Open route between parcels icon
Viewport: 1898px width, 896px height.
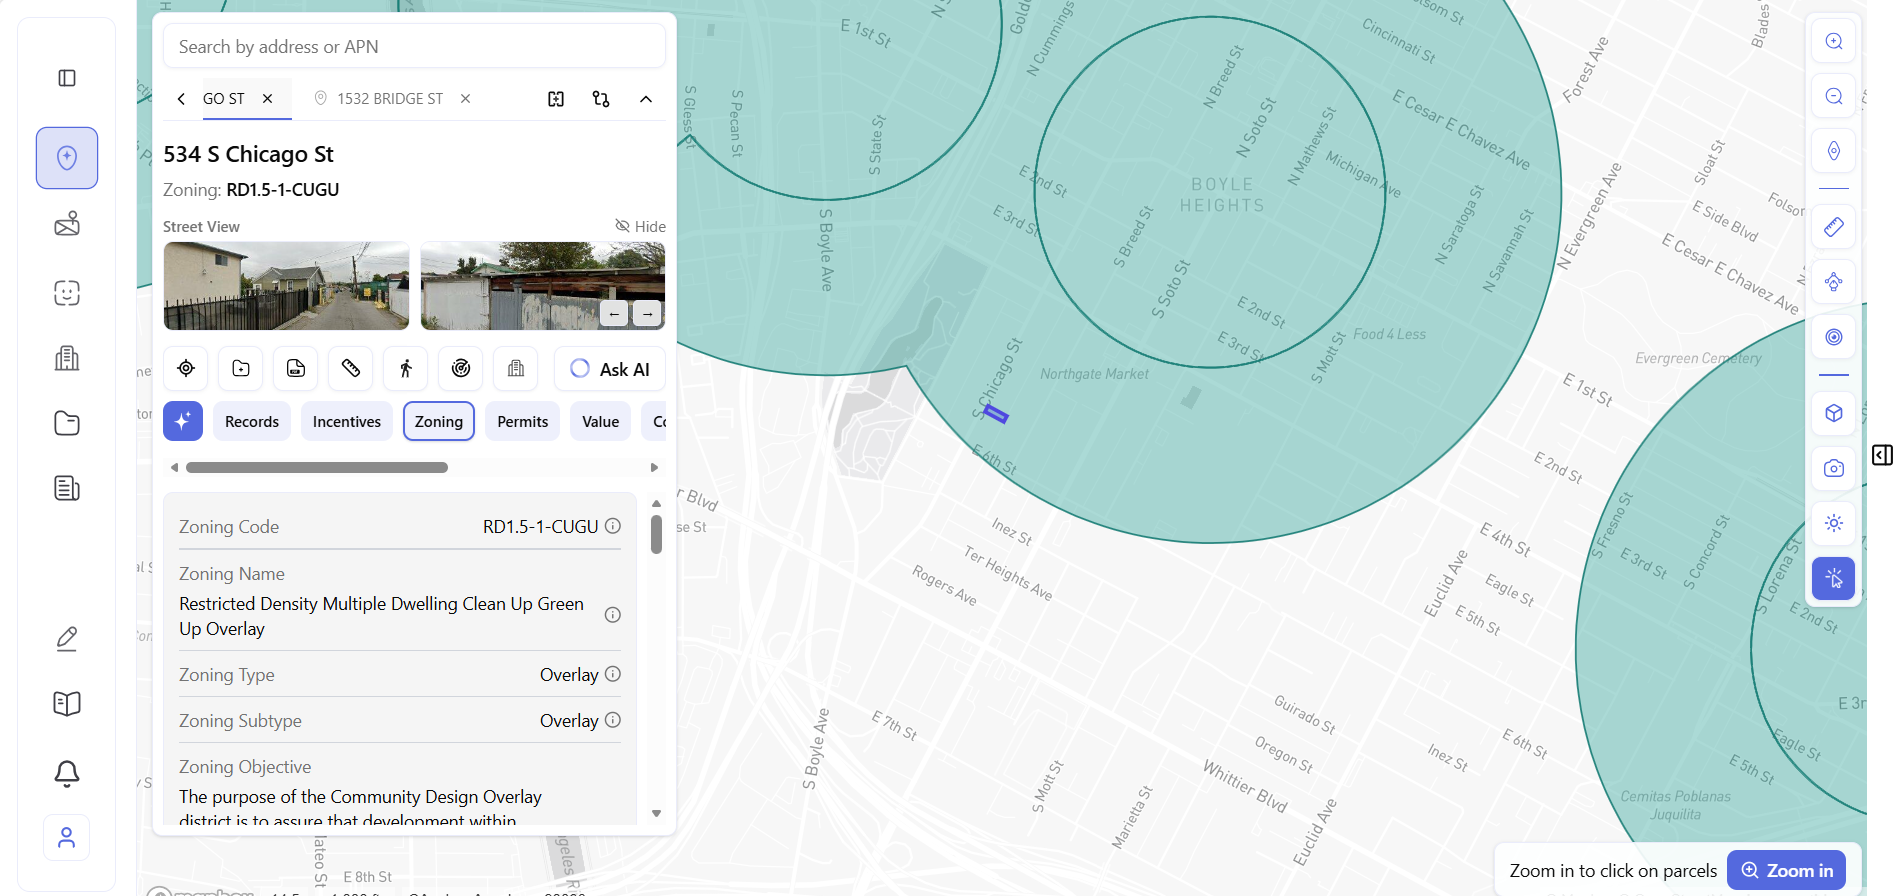pyautogui.click(x=601, y=99)
